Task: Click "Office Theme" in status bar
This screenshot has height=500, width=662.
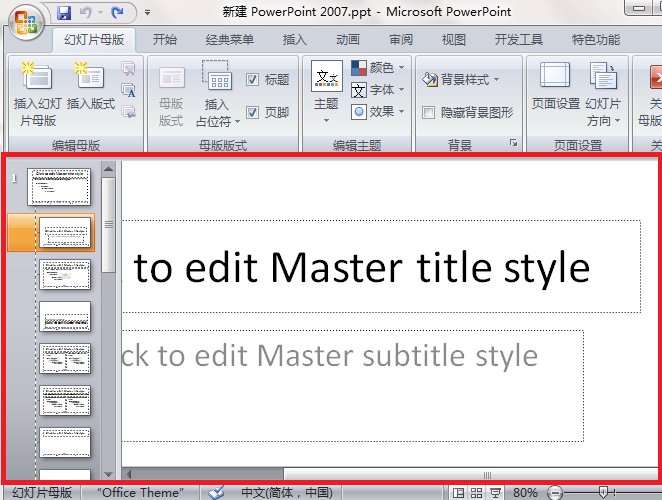Action: coord(140,492)
